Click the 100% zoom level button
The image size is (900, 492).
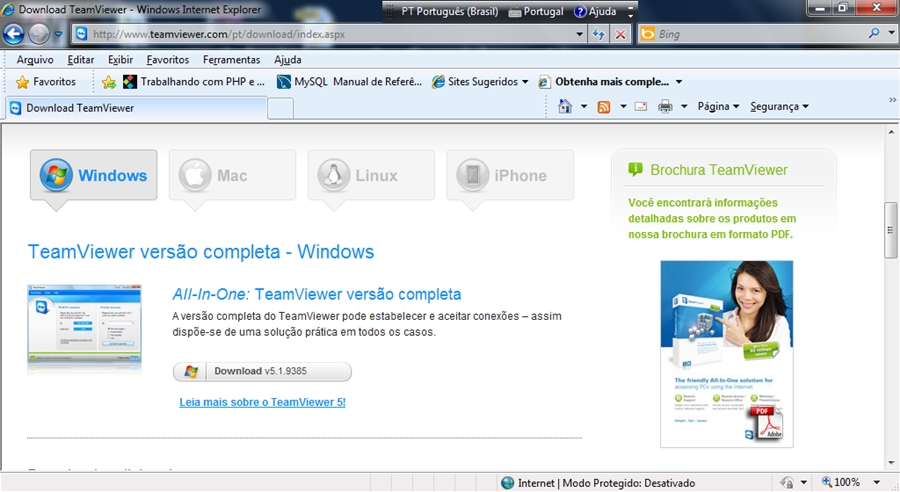click(841, 482)
